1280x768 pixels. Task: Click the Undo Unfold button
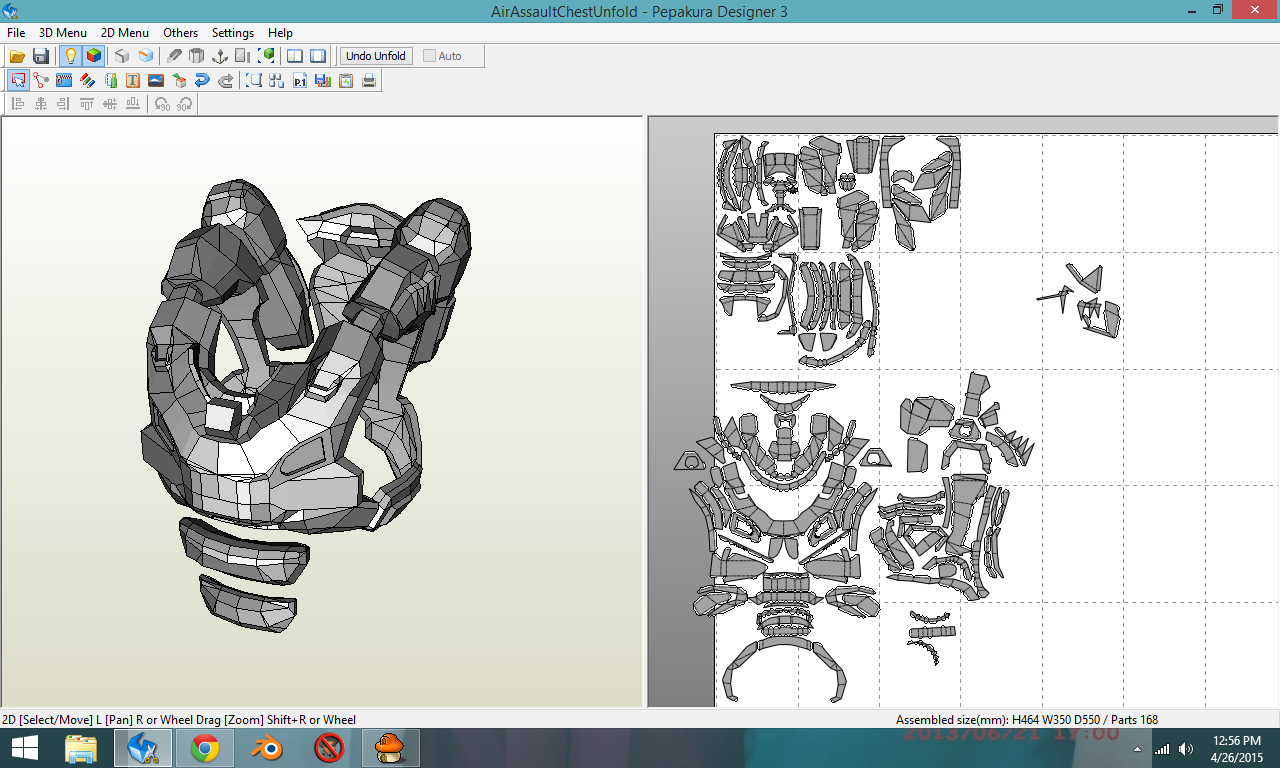click(x=376, y=56)
